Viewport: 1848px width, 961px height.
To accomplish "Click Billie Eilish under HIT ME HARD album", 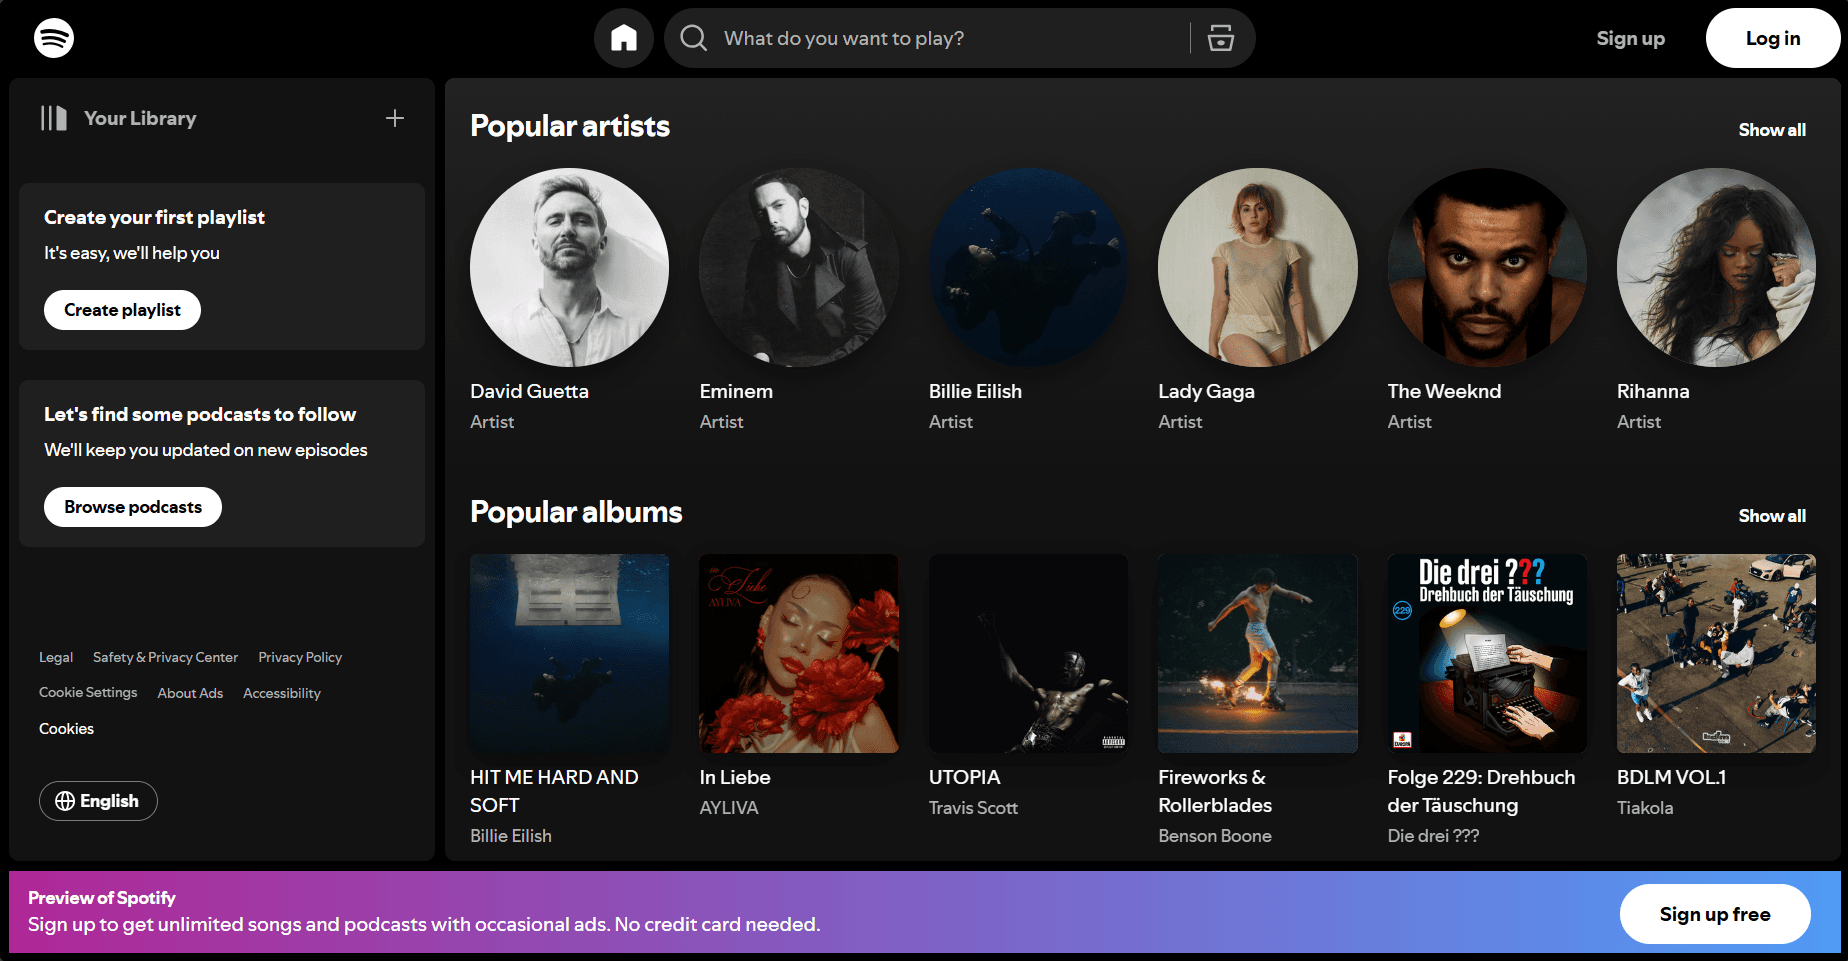I will coord(511,836).
